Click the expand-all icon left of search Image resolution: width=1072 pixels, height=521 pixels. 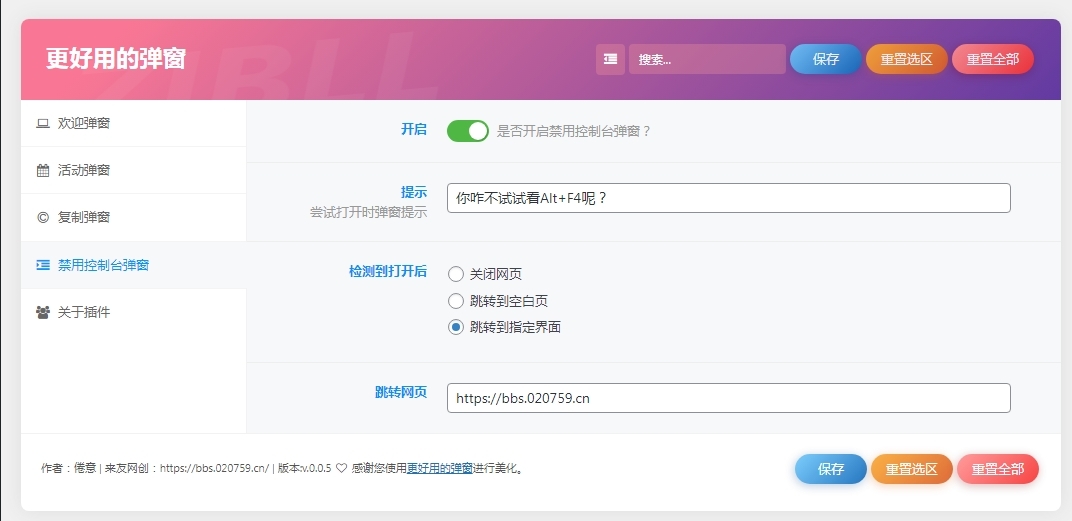point(610,59)
